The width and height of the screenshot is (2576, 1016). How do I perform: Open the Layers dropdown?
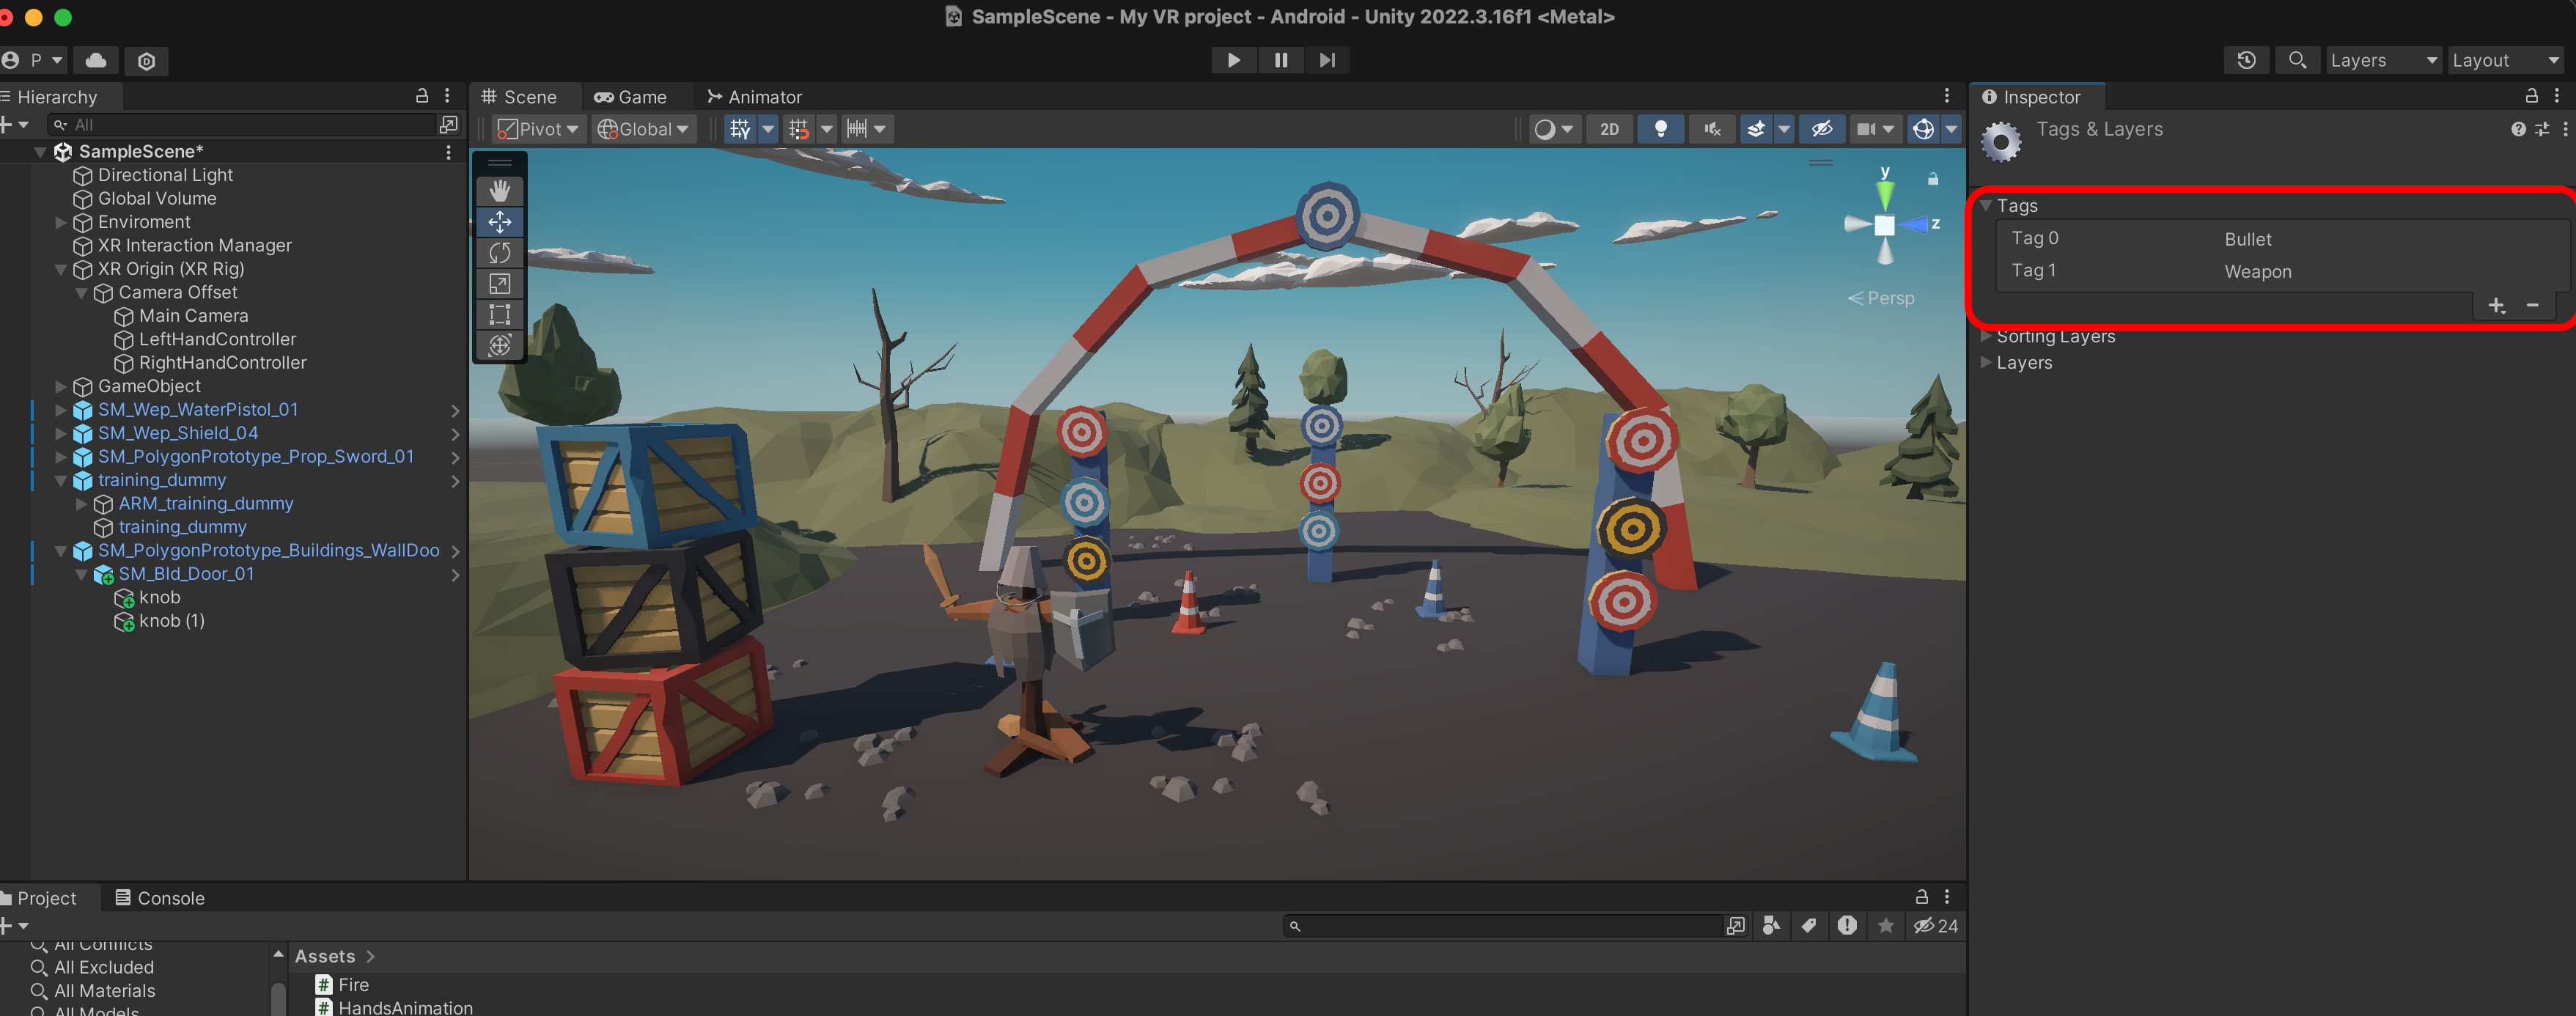pyautogui.click(x=2383, y=60)
